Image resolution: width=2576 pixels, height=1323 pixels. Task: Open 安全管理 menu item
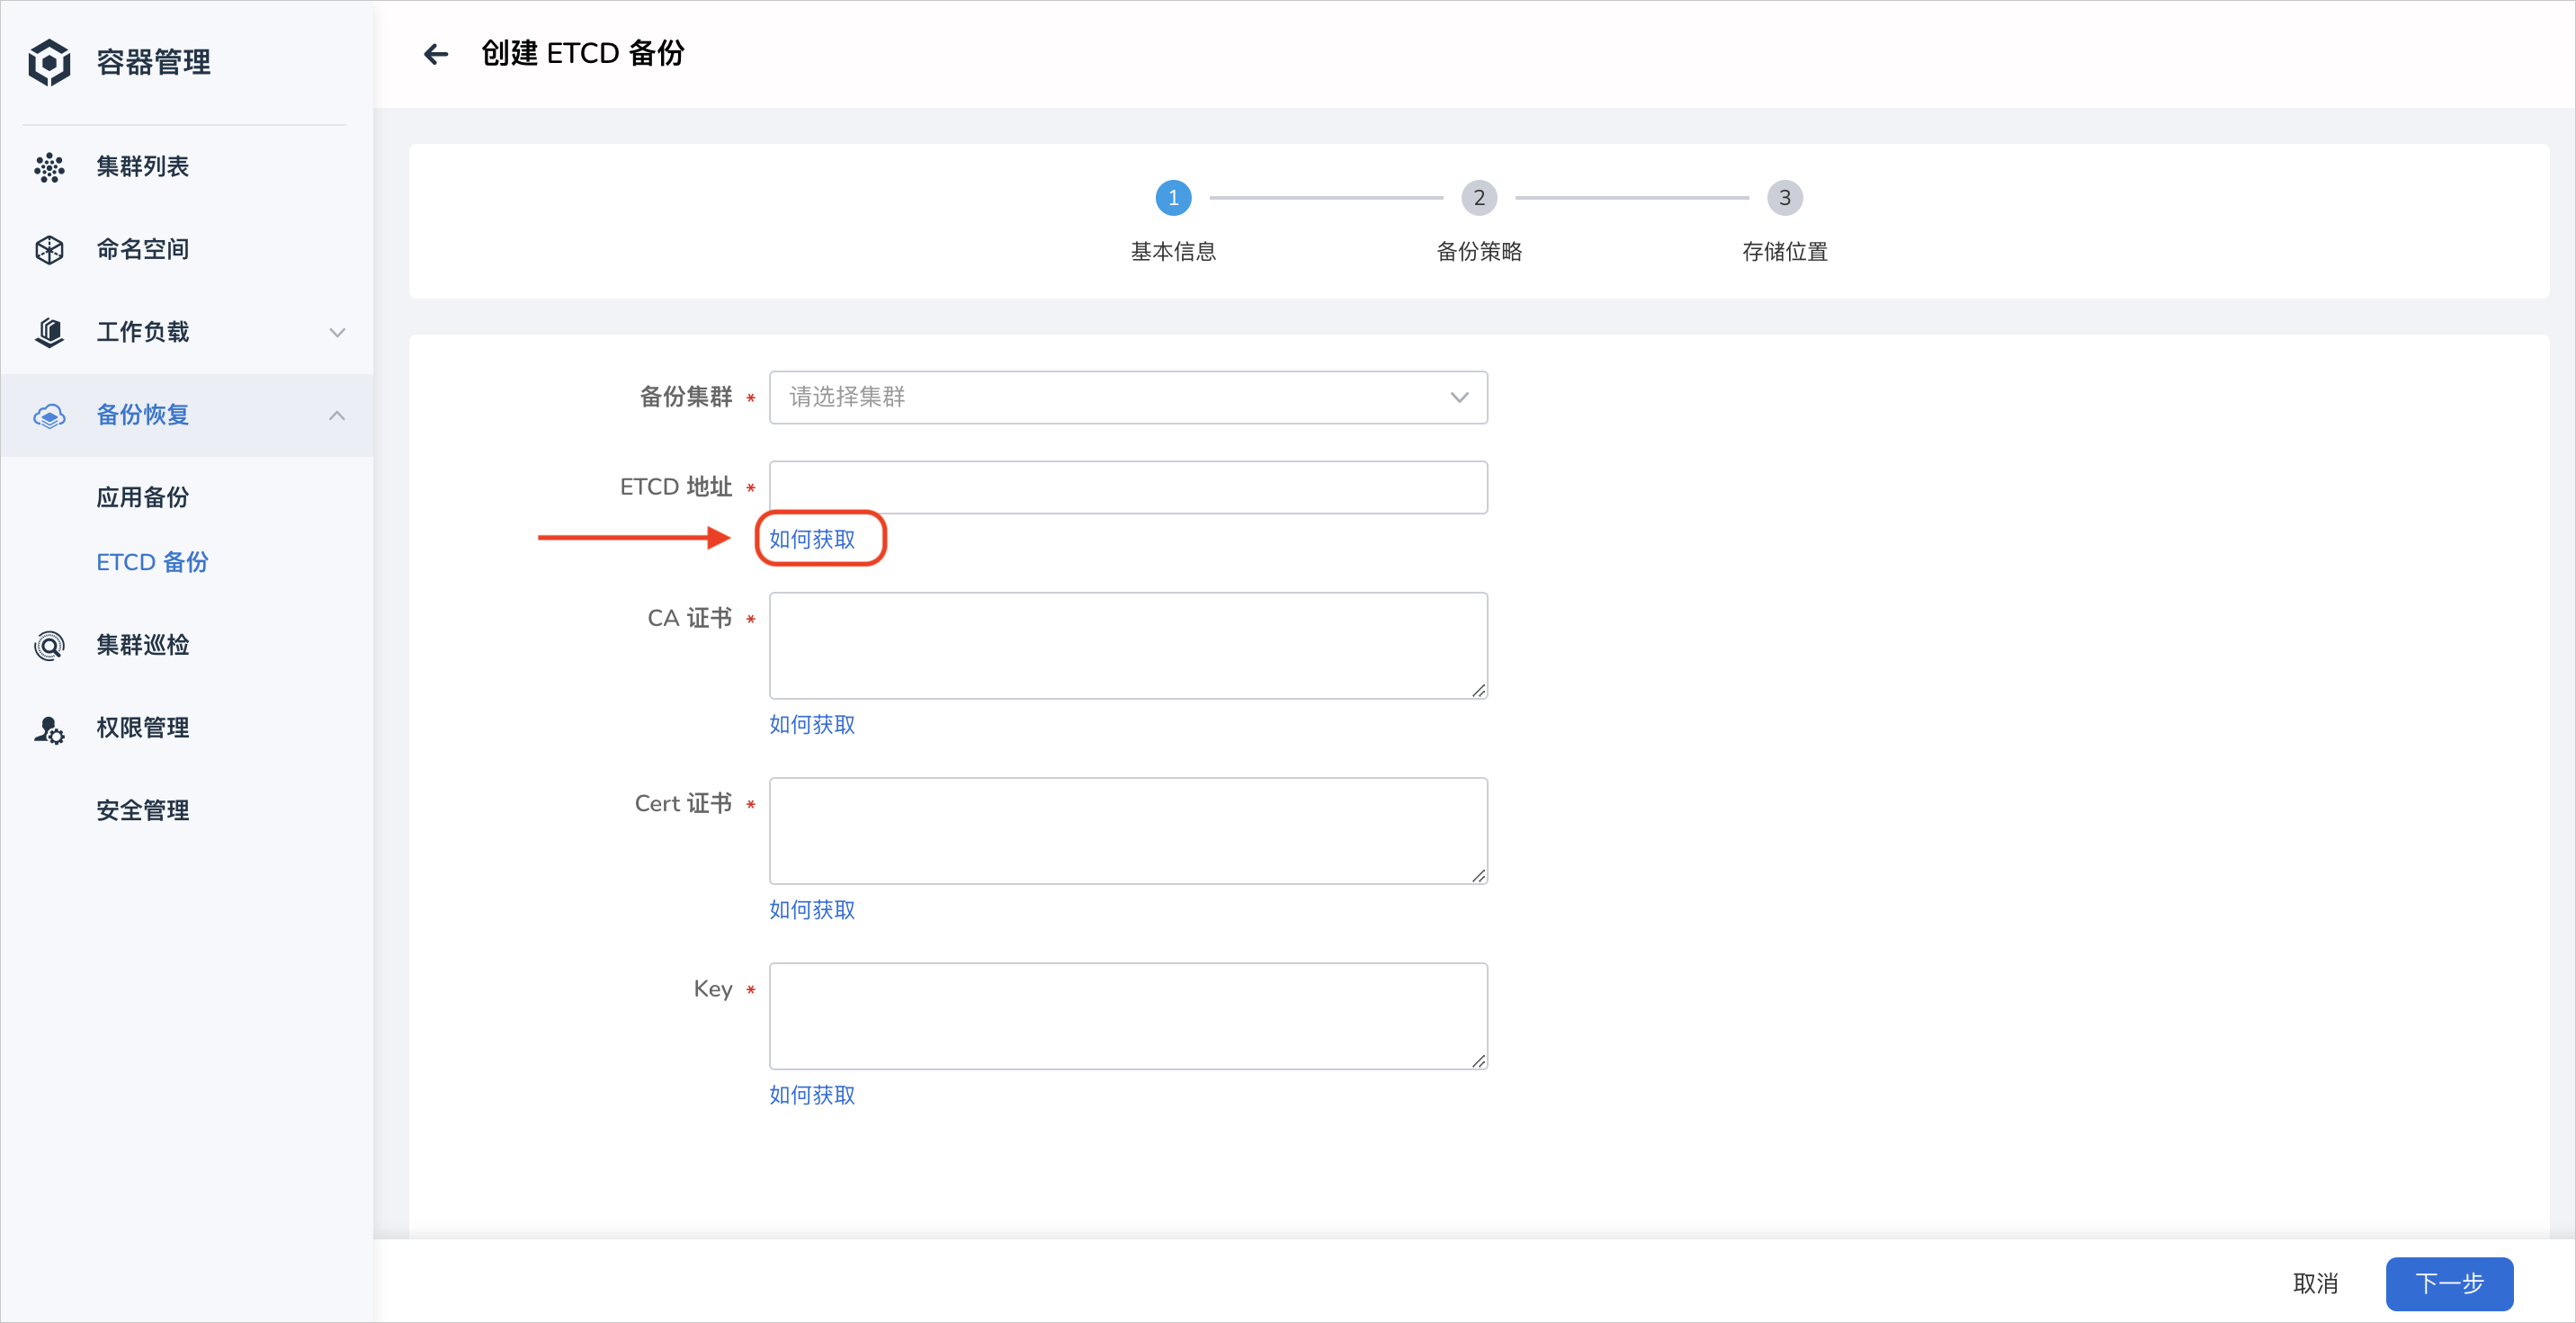coord(143,811)
